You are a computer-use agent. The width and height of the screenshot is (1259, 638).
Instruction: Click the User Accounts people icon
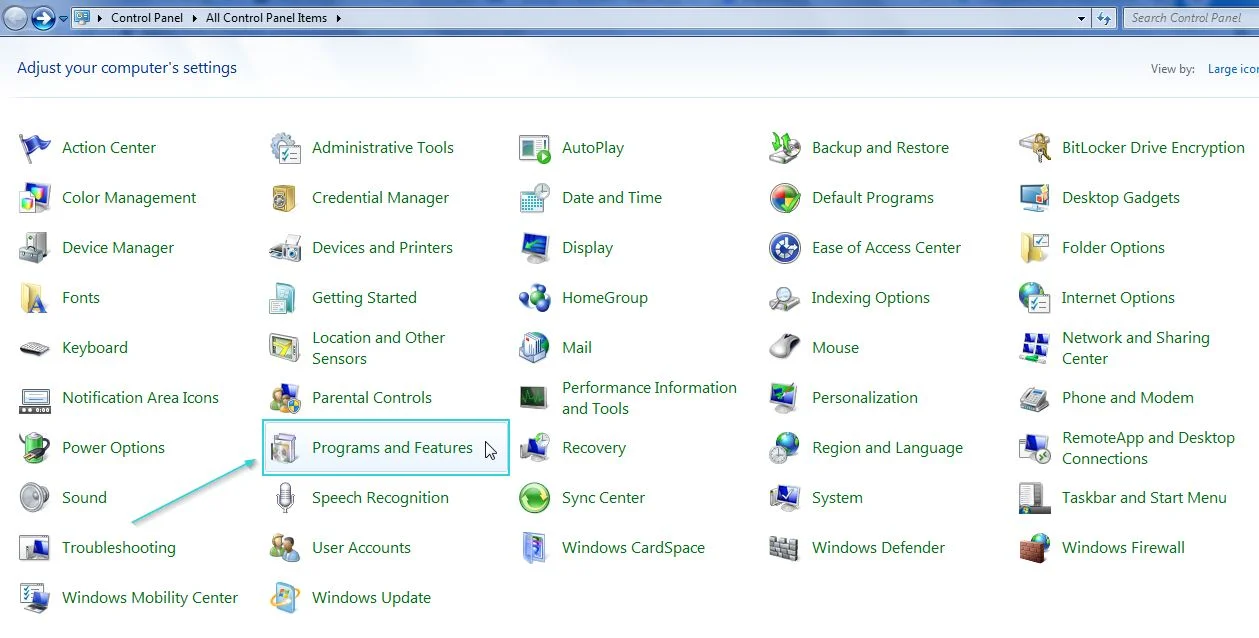(x=285, y=548)
